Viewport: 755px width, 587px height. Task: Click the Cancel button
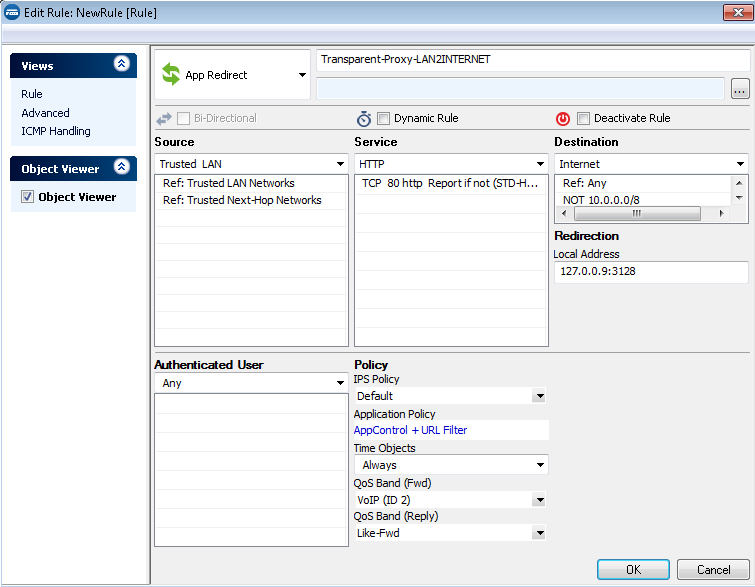(x=713, y=570)
